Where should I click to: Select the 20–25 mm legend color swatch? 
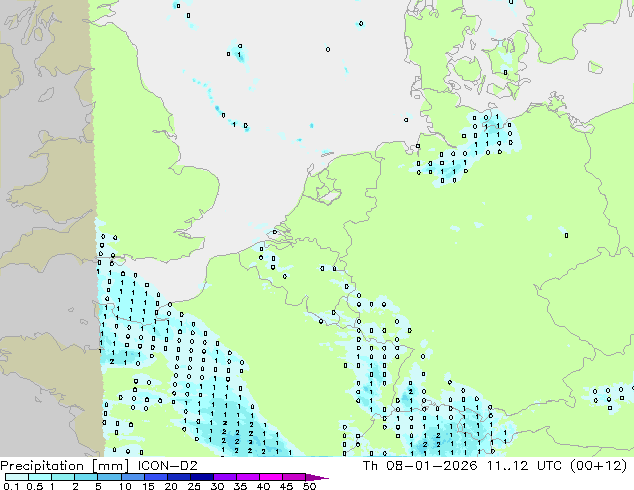pos(179,477)
